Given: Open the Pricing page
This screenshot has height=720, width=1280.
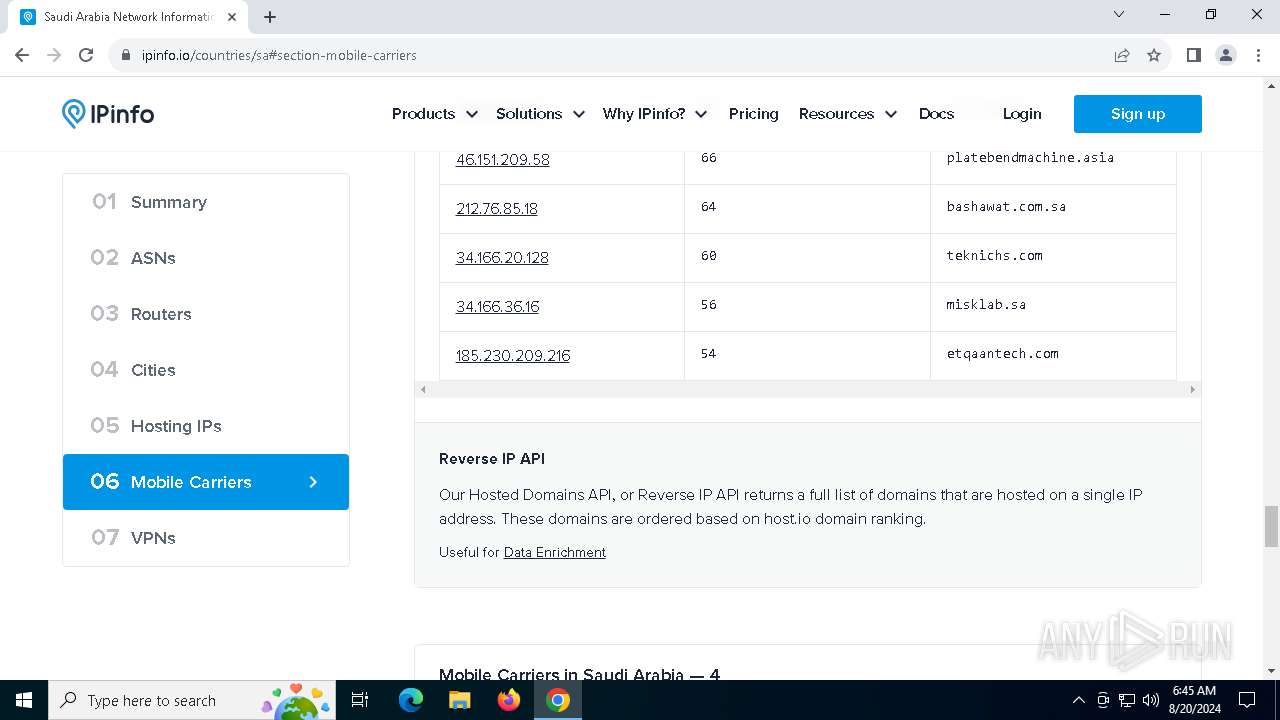Looking at the screenshot, I should pos(753,114).
